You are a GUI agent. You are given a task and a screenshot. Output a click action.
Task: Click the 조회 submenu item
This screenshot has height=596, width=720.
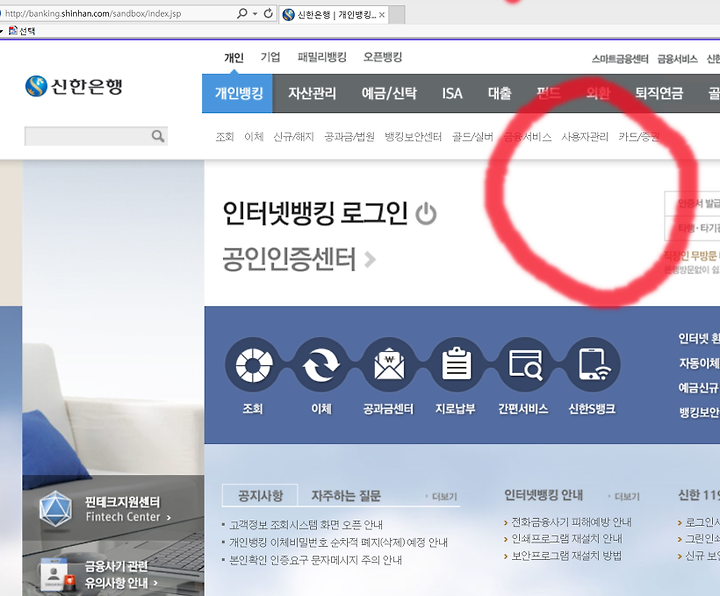click(225, 136)
